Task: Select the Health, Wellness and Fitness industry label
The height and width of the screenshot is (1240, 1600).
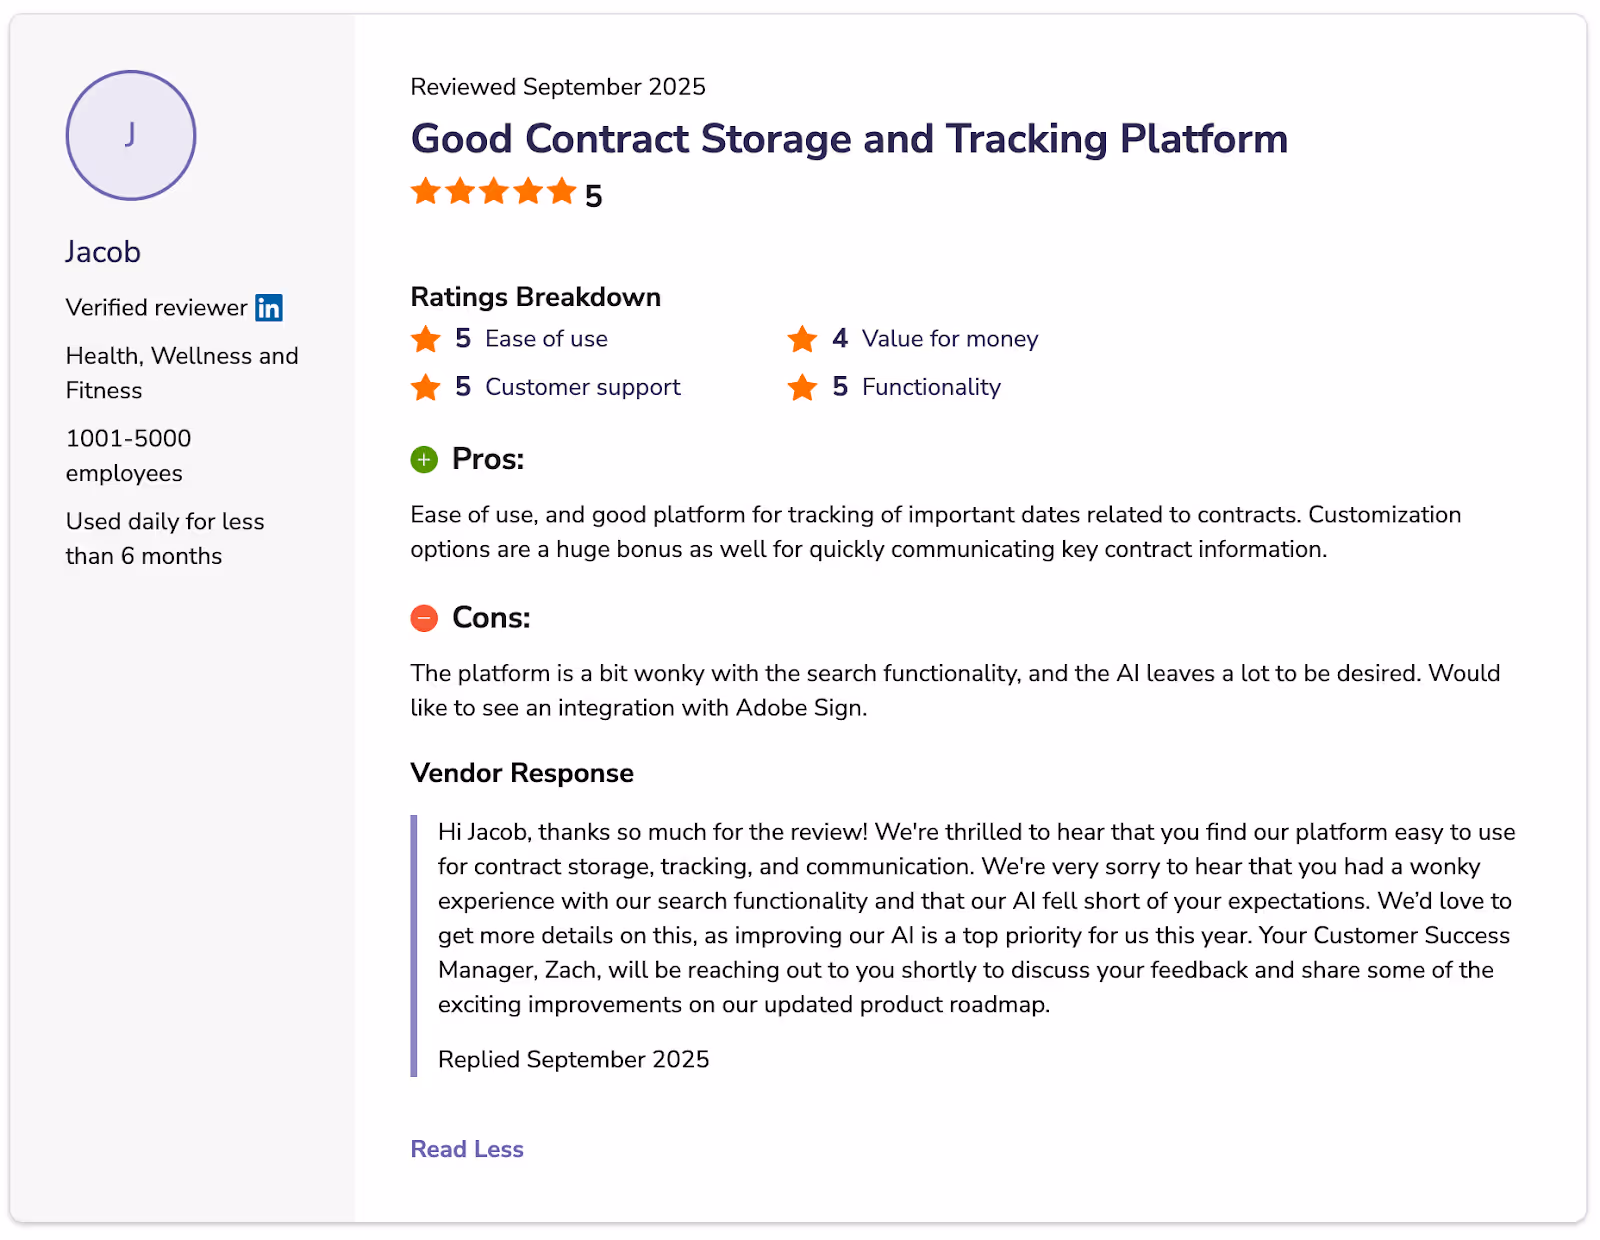Action: 181,372
